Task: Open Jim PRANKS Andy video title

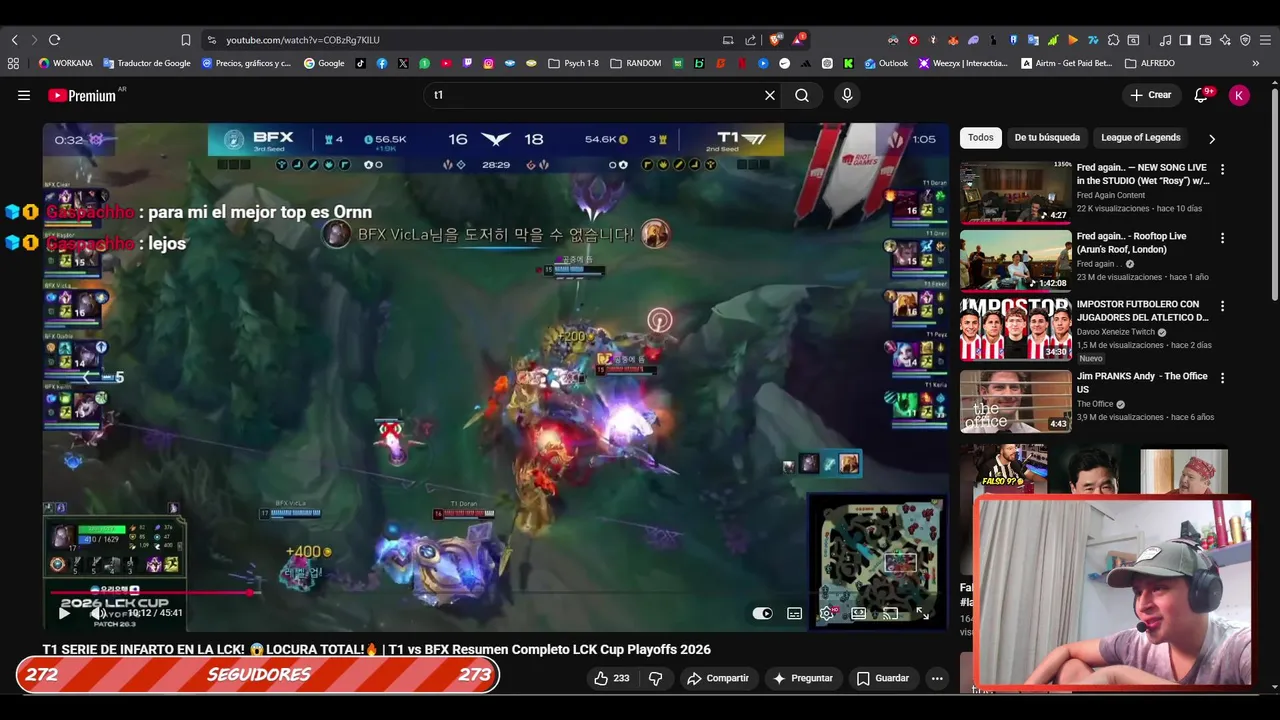Action: (x=1142, y=382)
